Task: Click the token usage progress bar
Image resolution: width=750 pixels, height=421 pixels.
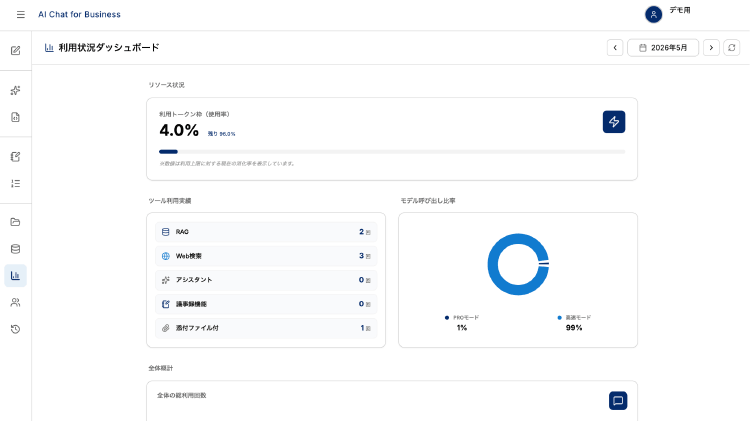Action: [x=392, y=152]
